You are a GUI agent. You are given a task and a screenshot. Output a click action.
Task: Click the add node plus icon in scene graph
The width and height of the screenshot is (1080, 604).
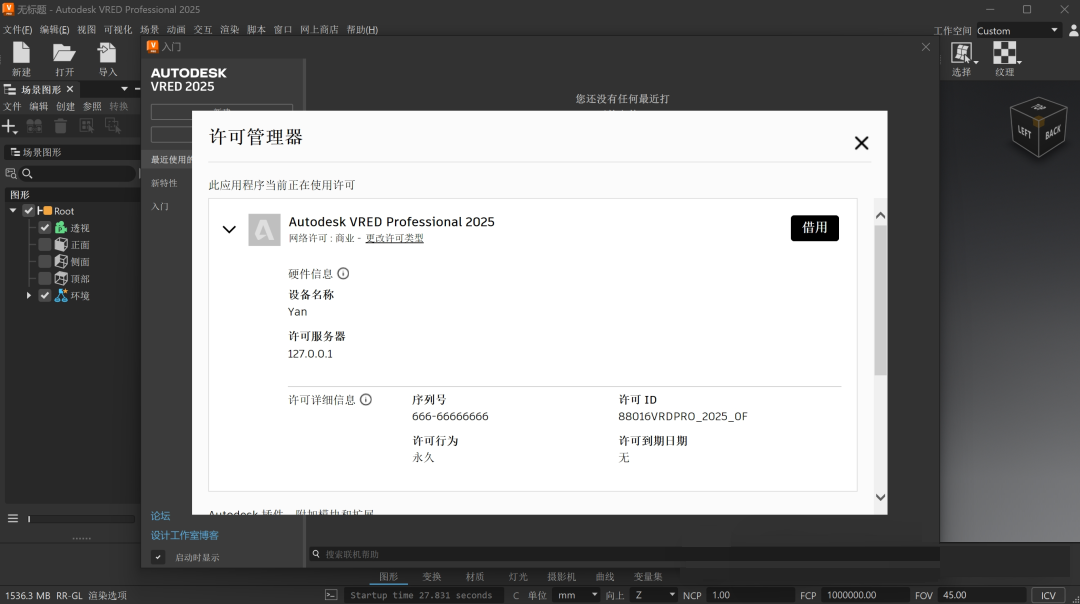tap(10, 125)
